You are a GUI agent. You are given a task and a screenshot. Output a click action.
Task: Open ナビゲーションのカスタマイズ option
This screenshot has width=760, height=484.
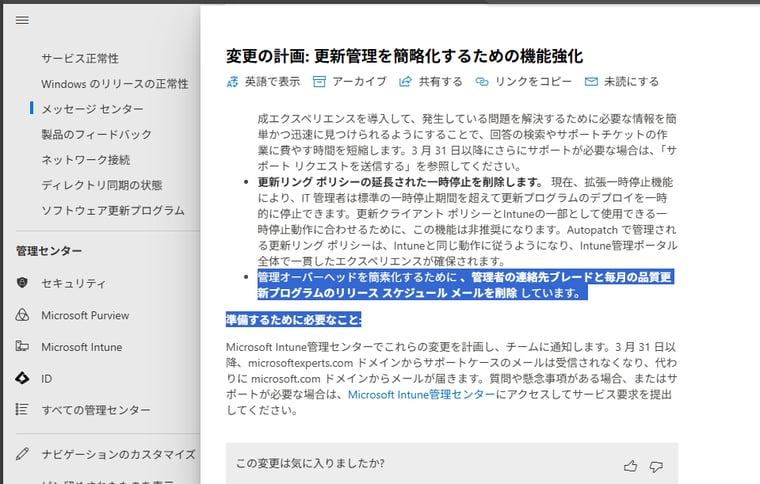118,454
